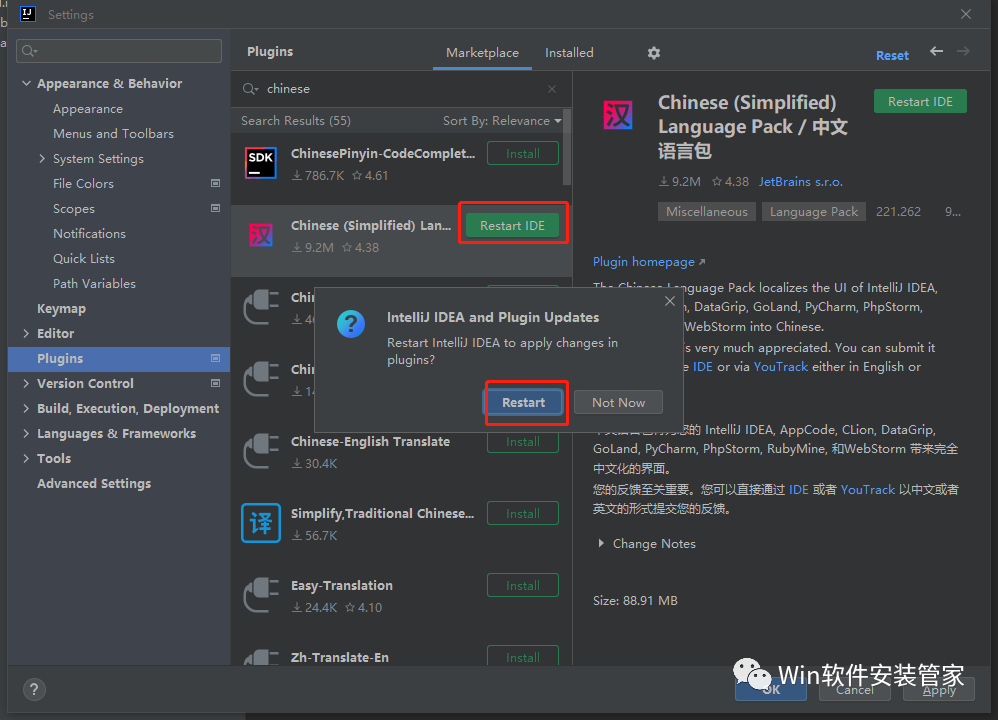
Task: Open the help question mark button
Action: pyautogui.click(x=34, y=689)
